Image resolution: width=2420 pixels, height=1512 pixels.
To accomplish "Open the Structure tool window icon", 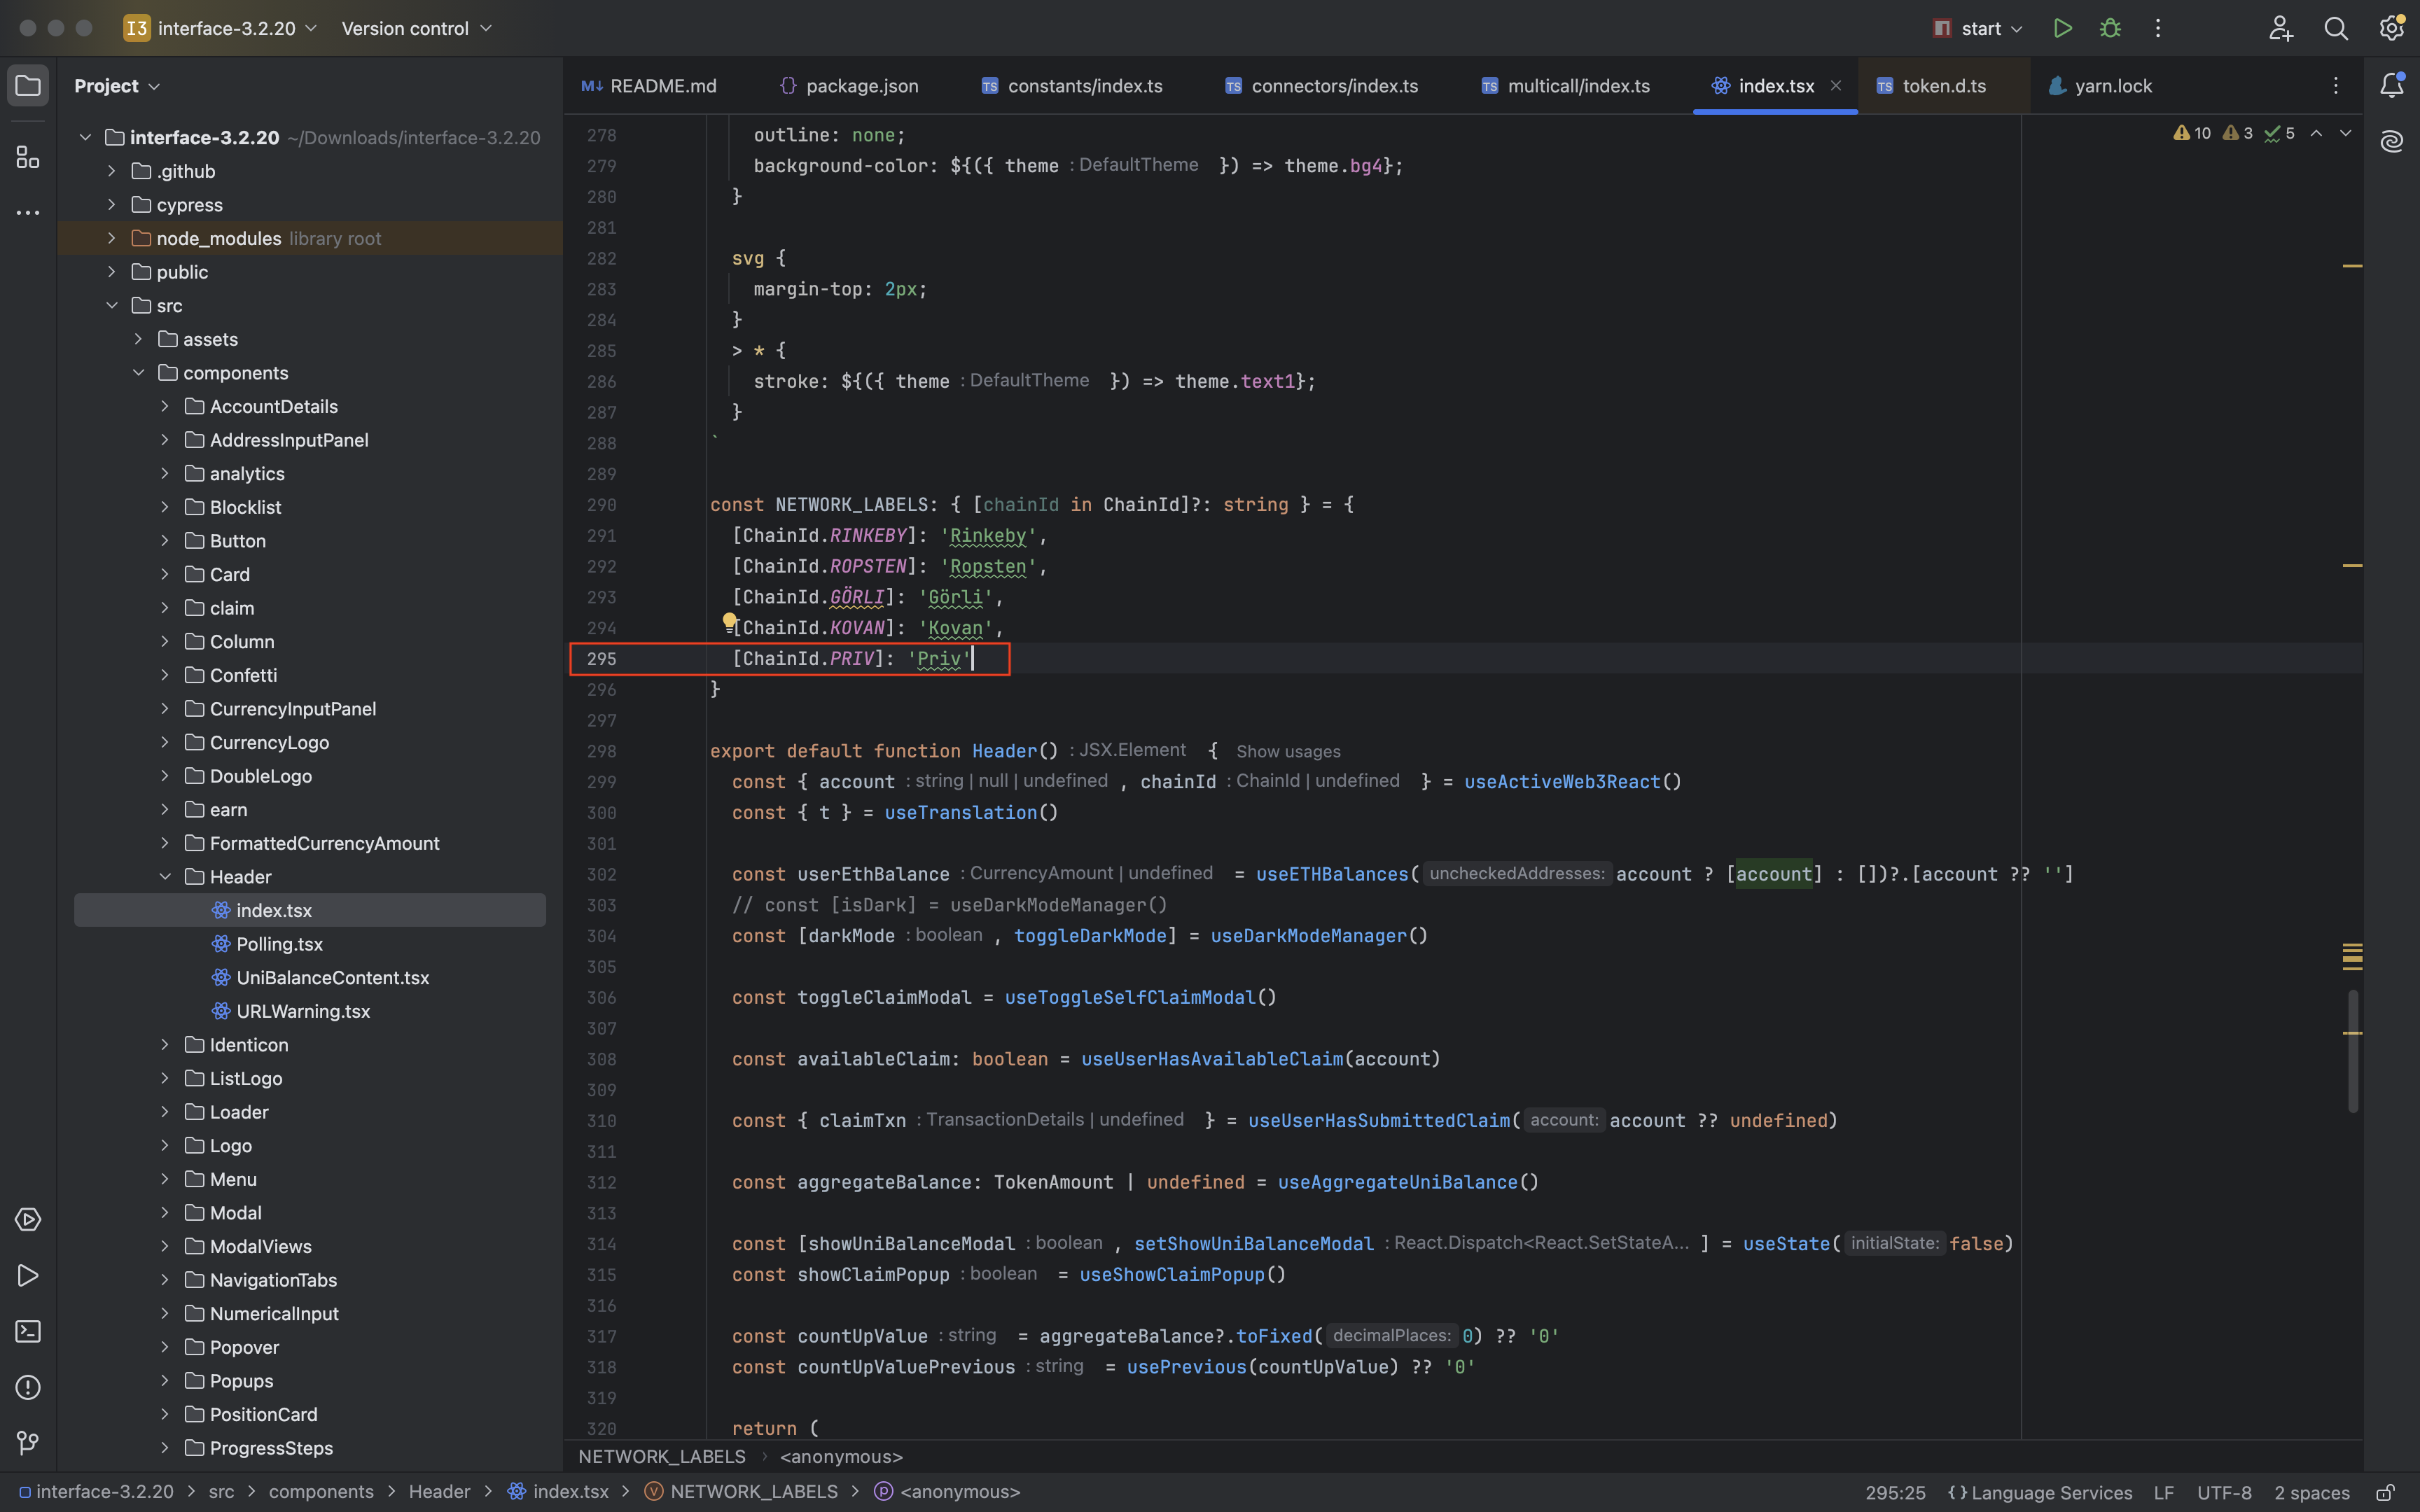I will [x=28, y=157].
